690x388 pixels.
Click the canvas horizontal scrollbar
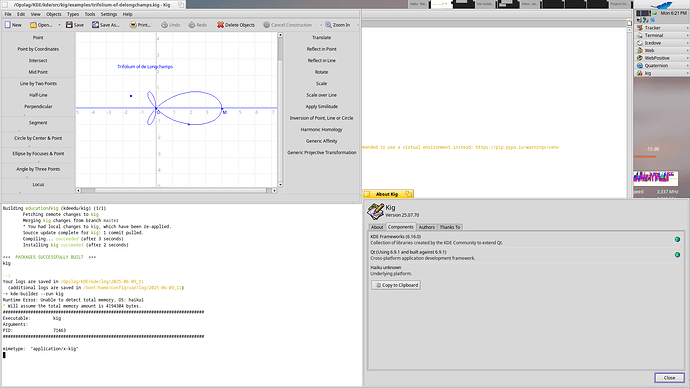(x=176, y=190)
